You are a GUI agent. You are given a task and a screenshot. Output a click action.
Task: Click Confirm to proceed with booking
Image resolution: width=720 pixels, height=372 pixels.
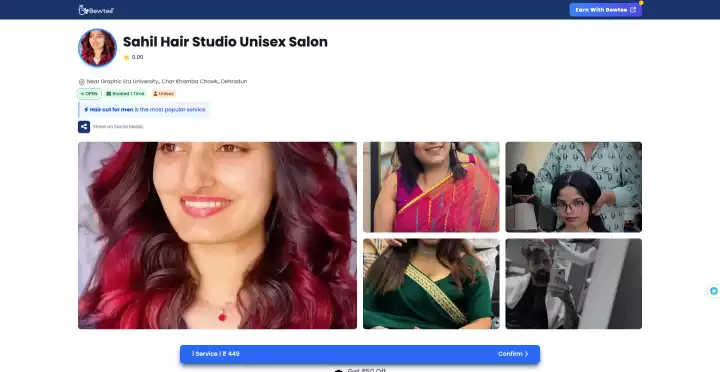[513, 354]
